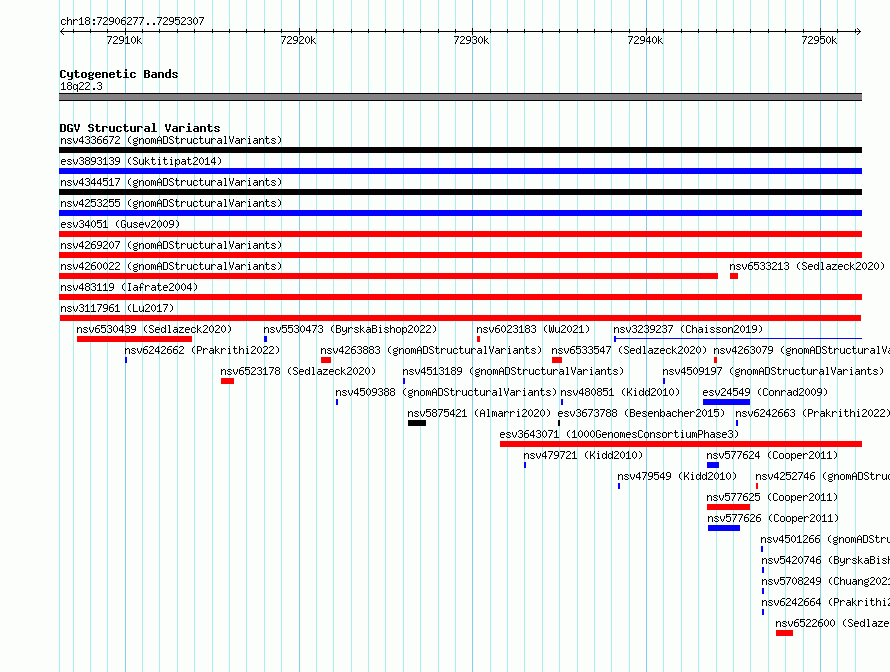The height and width of the screenshot is (672, 890).
Task: Open the nsv6523178 (Sedlazeck2020) label
Action: 298,371
